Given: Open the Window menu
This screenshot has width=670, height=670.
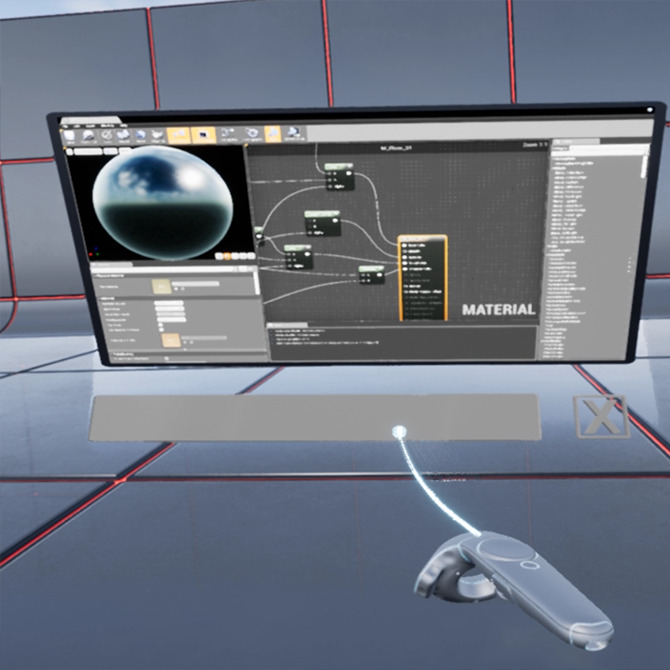Looking at the screenshot, I should [107, 126].
